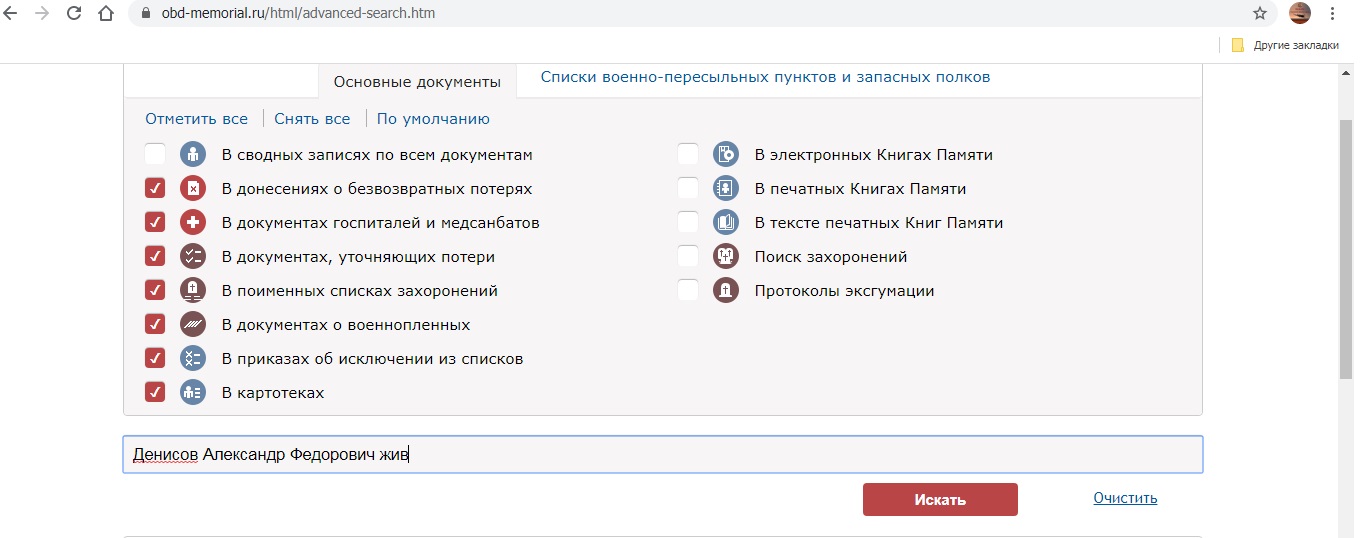
Task: Click the 'Очистить' link
Action: [x=1125, y=498]
